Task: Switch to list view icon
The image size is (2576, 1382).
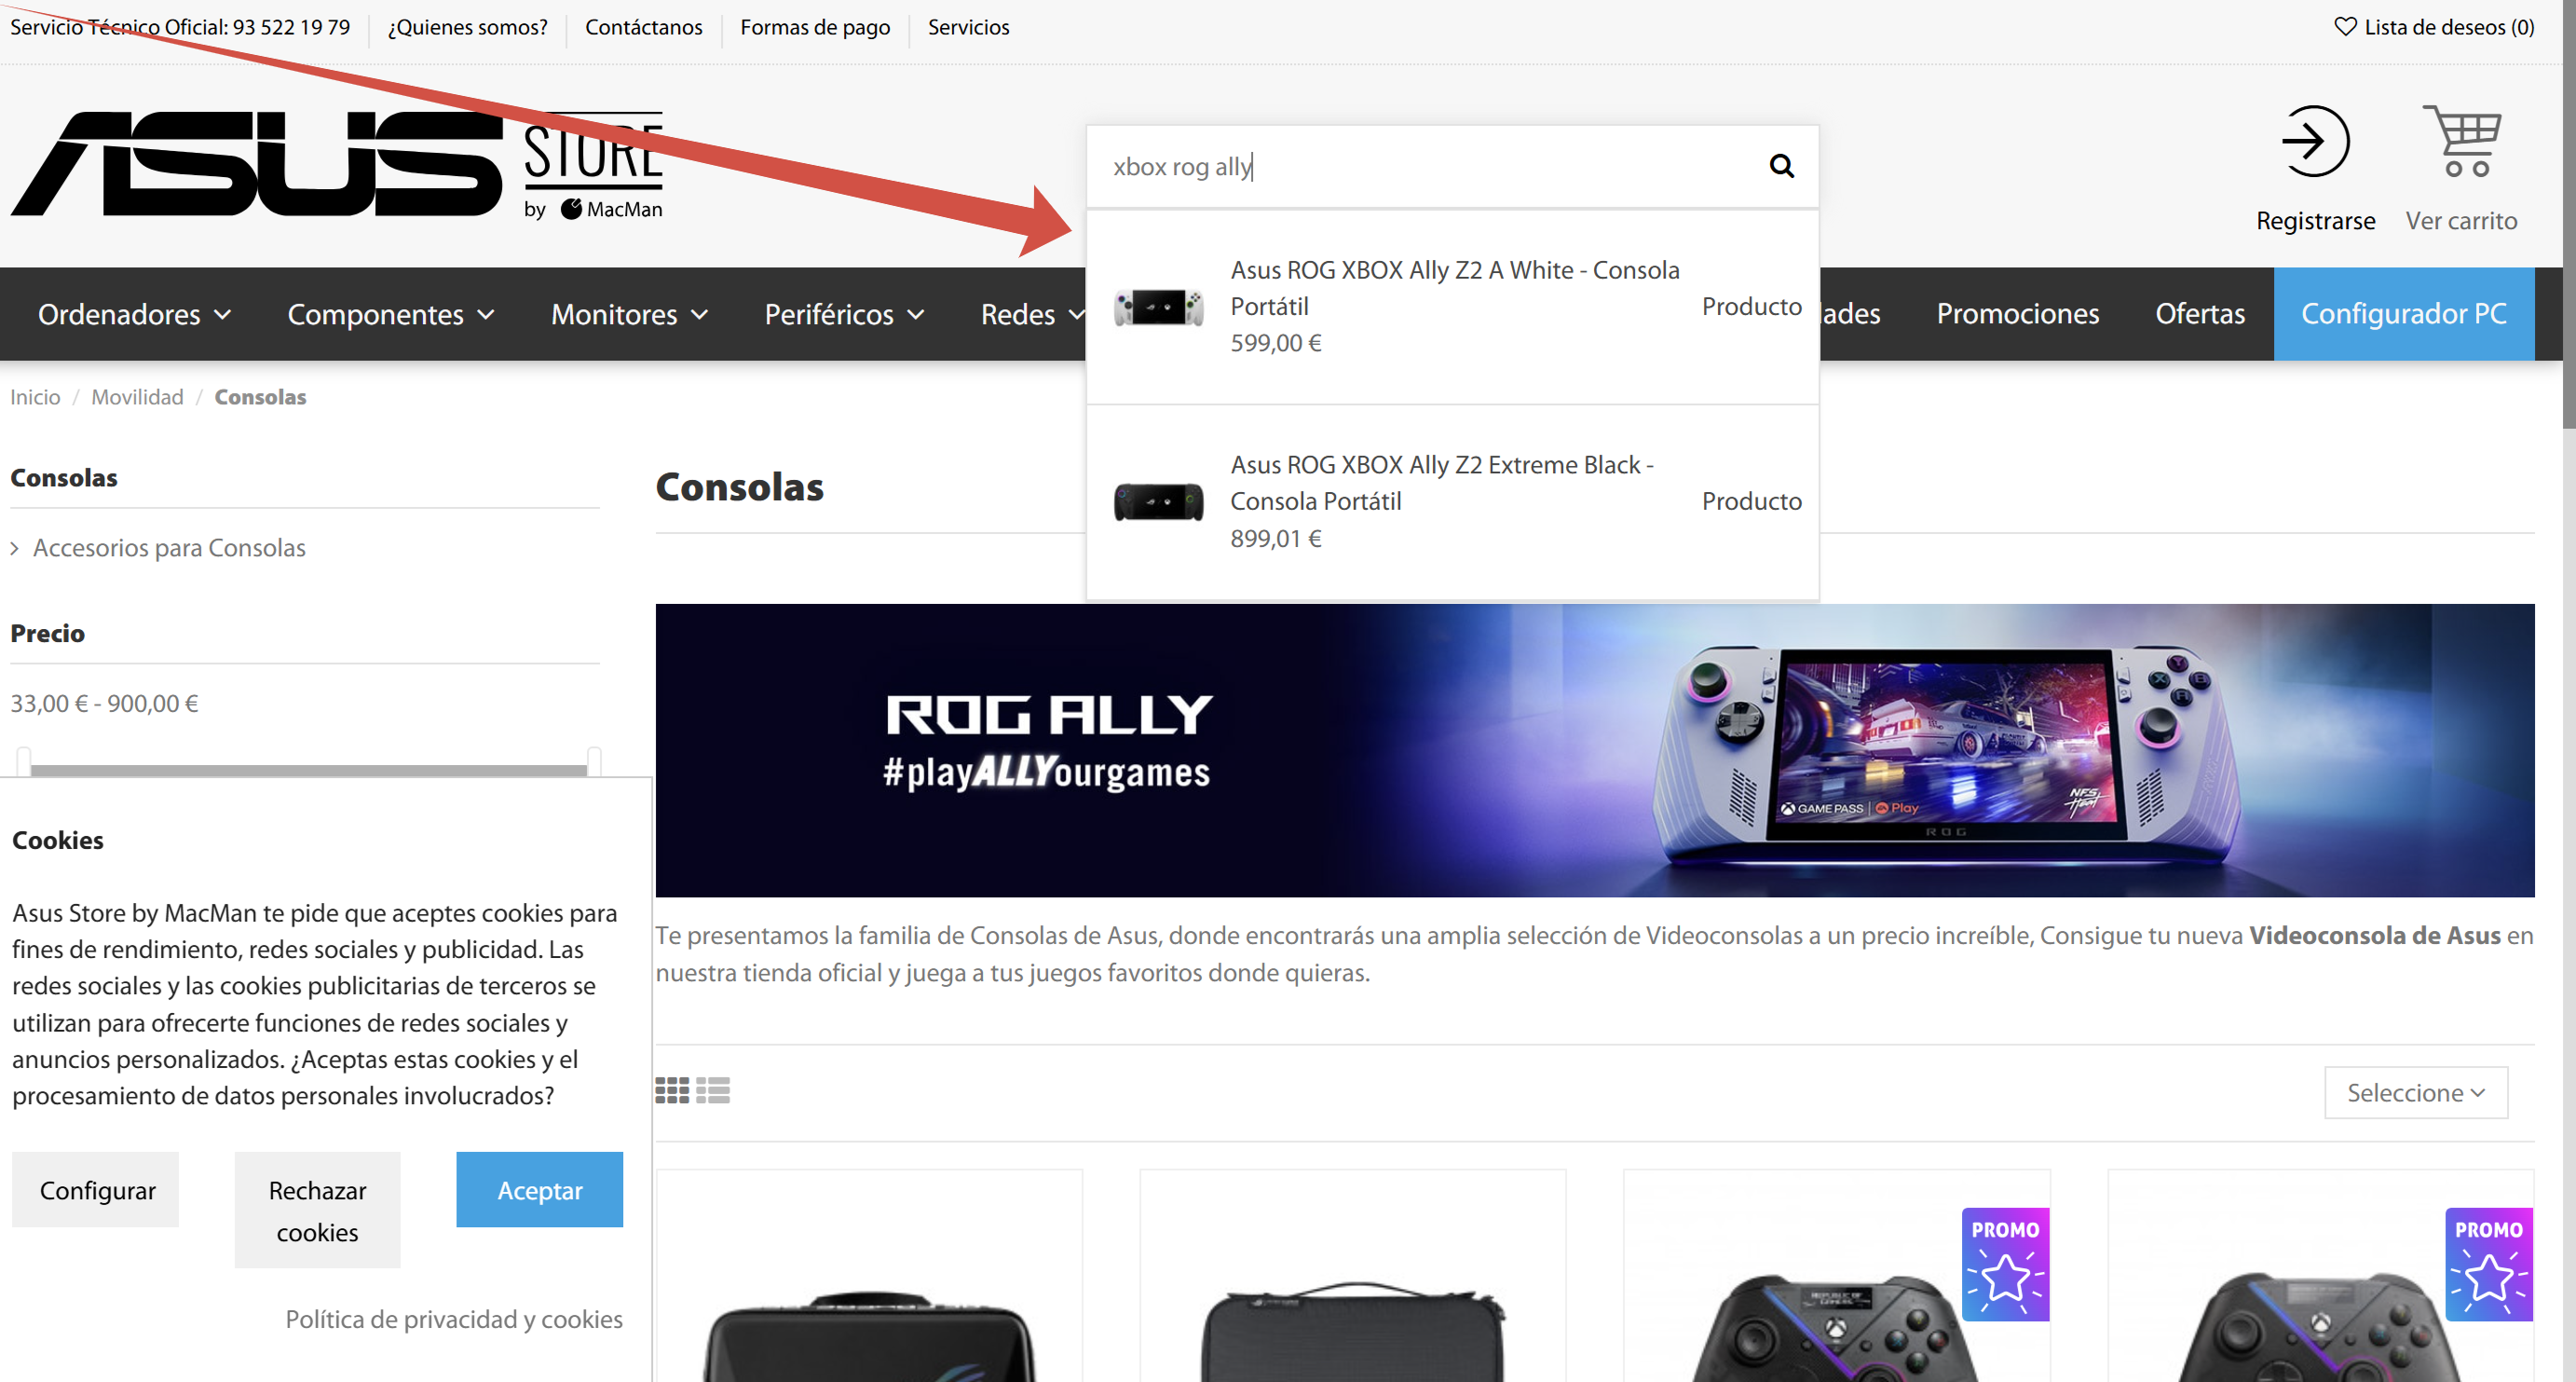Action: click(713, 1090)
